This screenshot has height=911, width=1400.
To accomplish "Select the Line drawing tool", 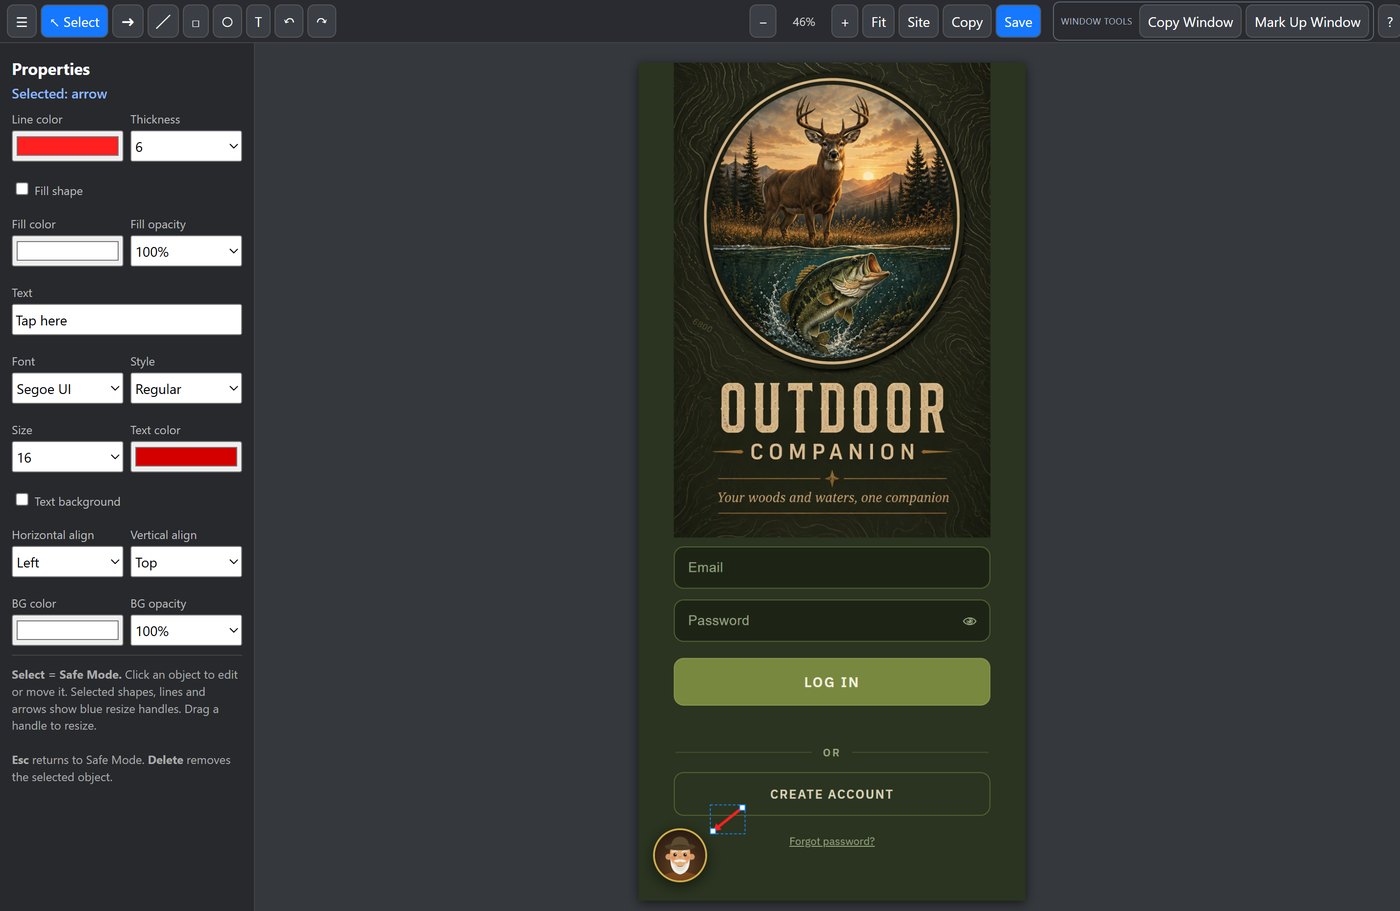I will (163, 22).
